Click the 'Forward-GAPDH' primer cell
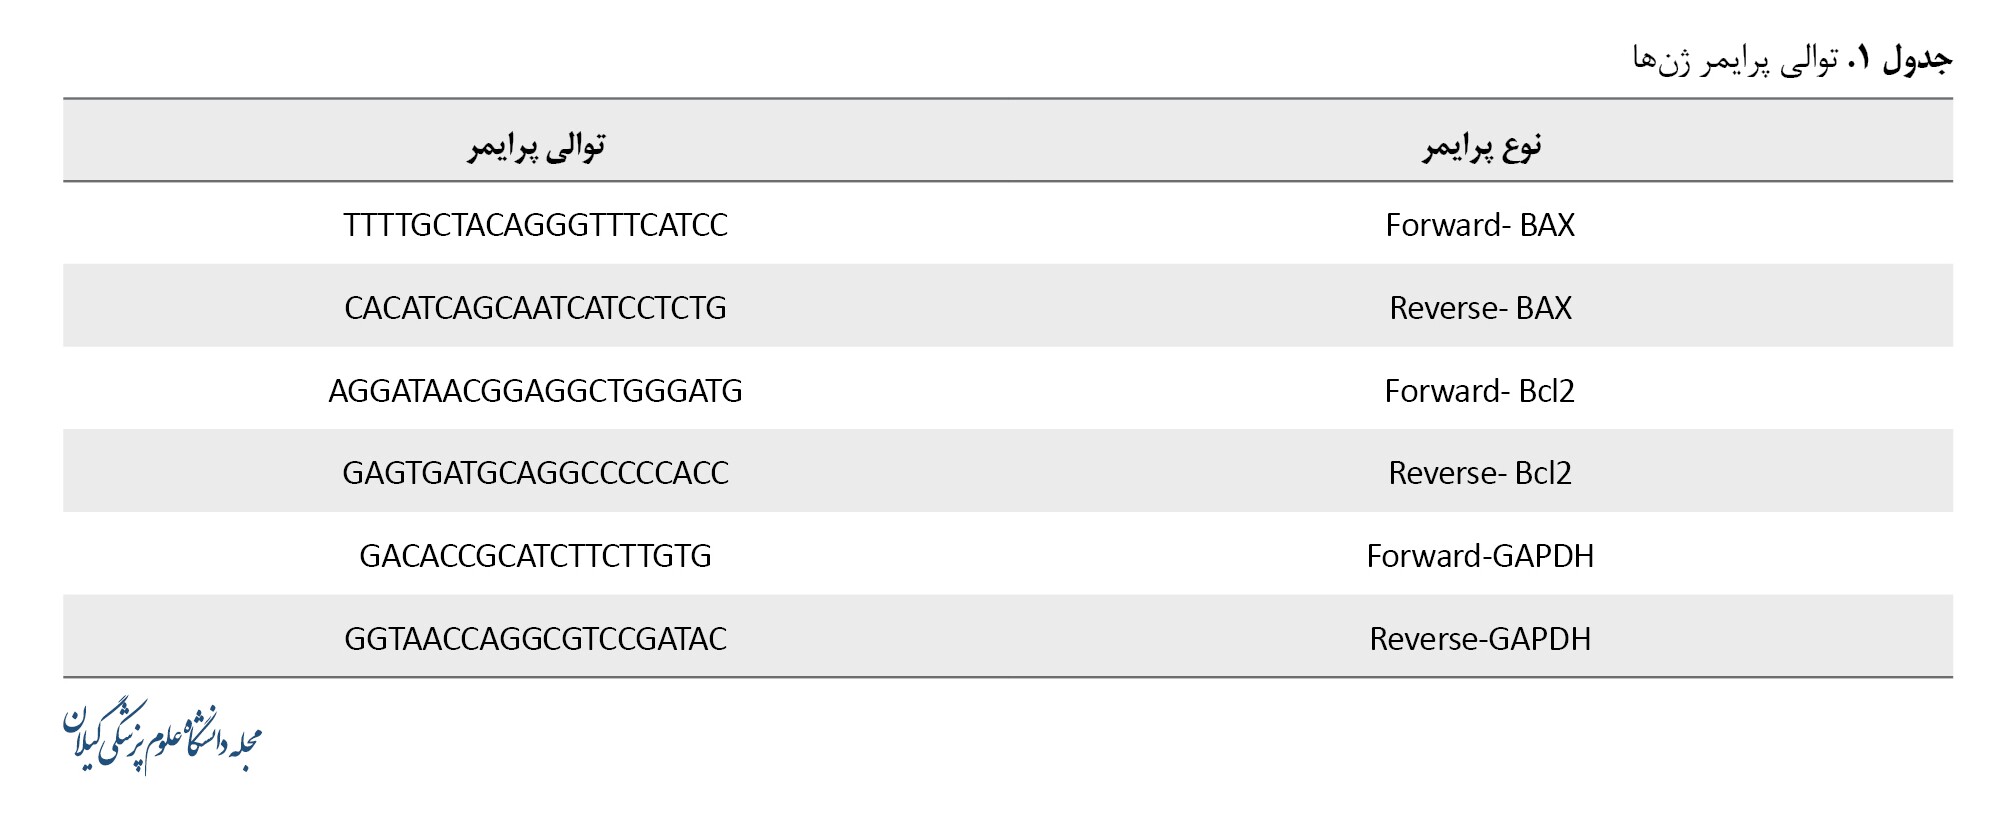 pos(1480,556)
